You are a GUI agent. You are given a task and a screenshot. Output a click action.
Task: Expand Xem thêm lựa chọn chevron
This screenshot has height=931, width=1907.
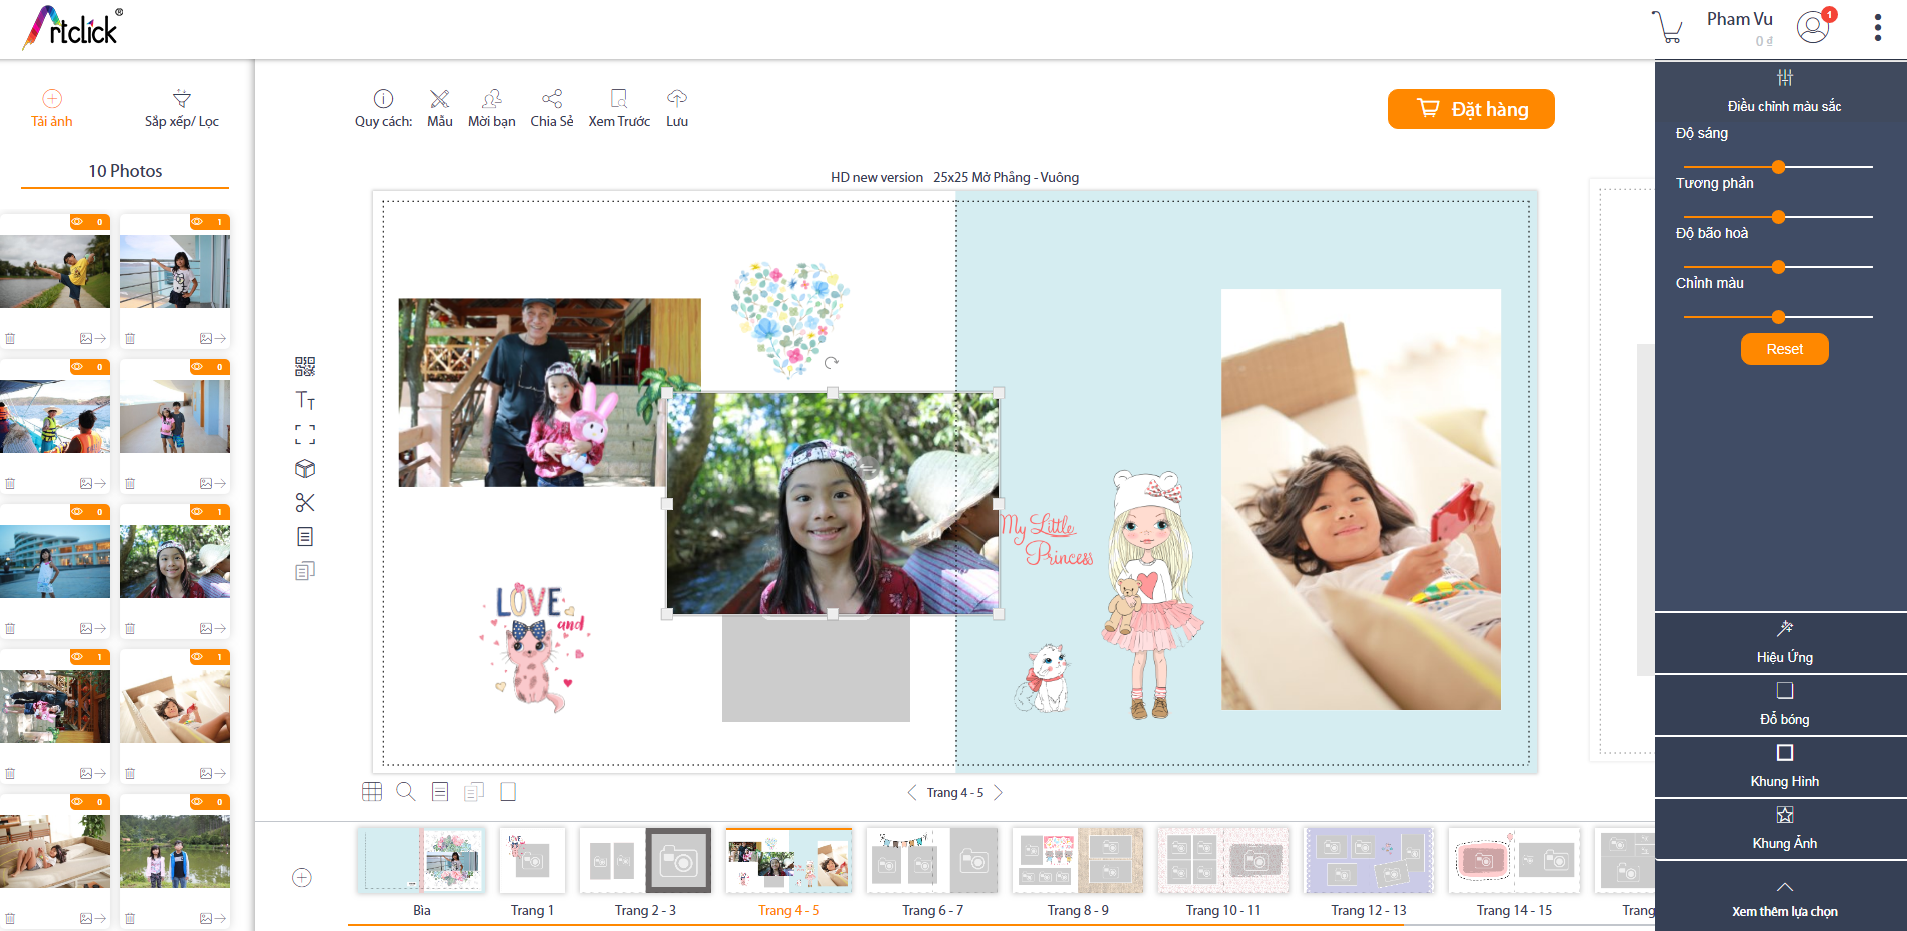1785,887
